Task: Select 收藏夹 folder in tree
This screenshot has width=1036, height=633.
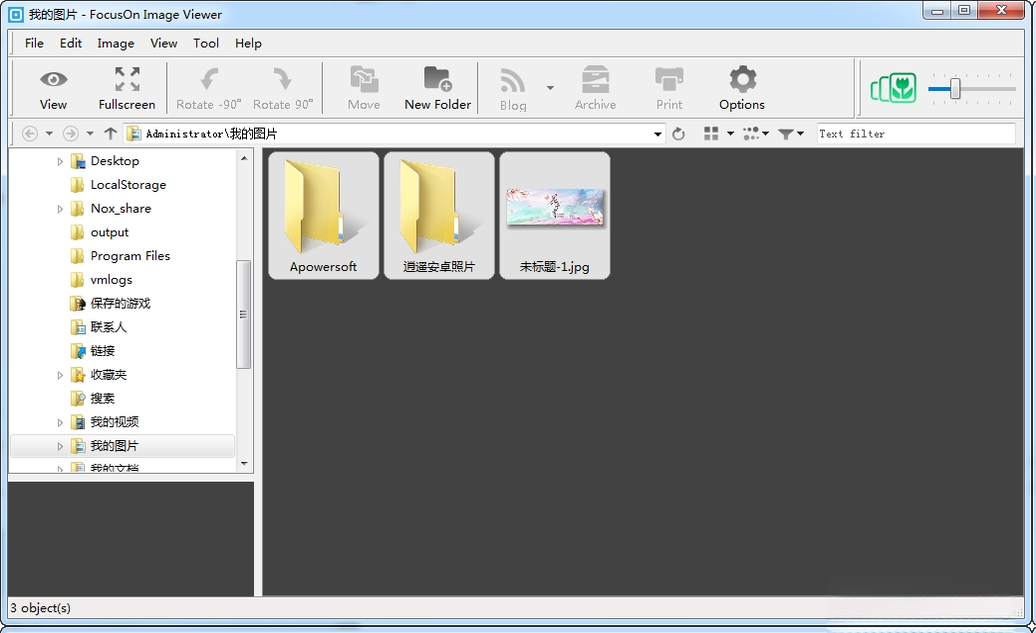Action: [108, 375]
